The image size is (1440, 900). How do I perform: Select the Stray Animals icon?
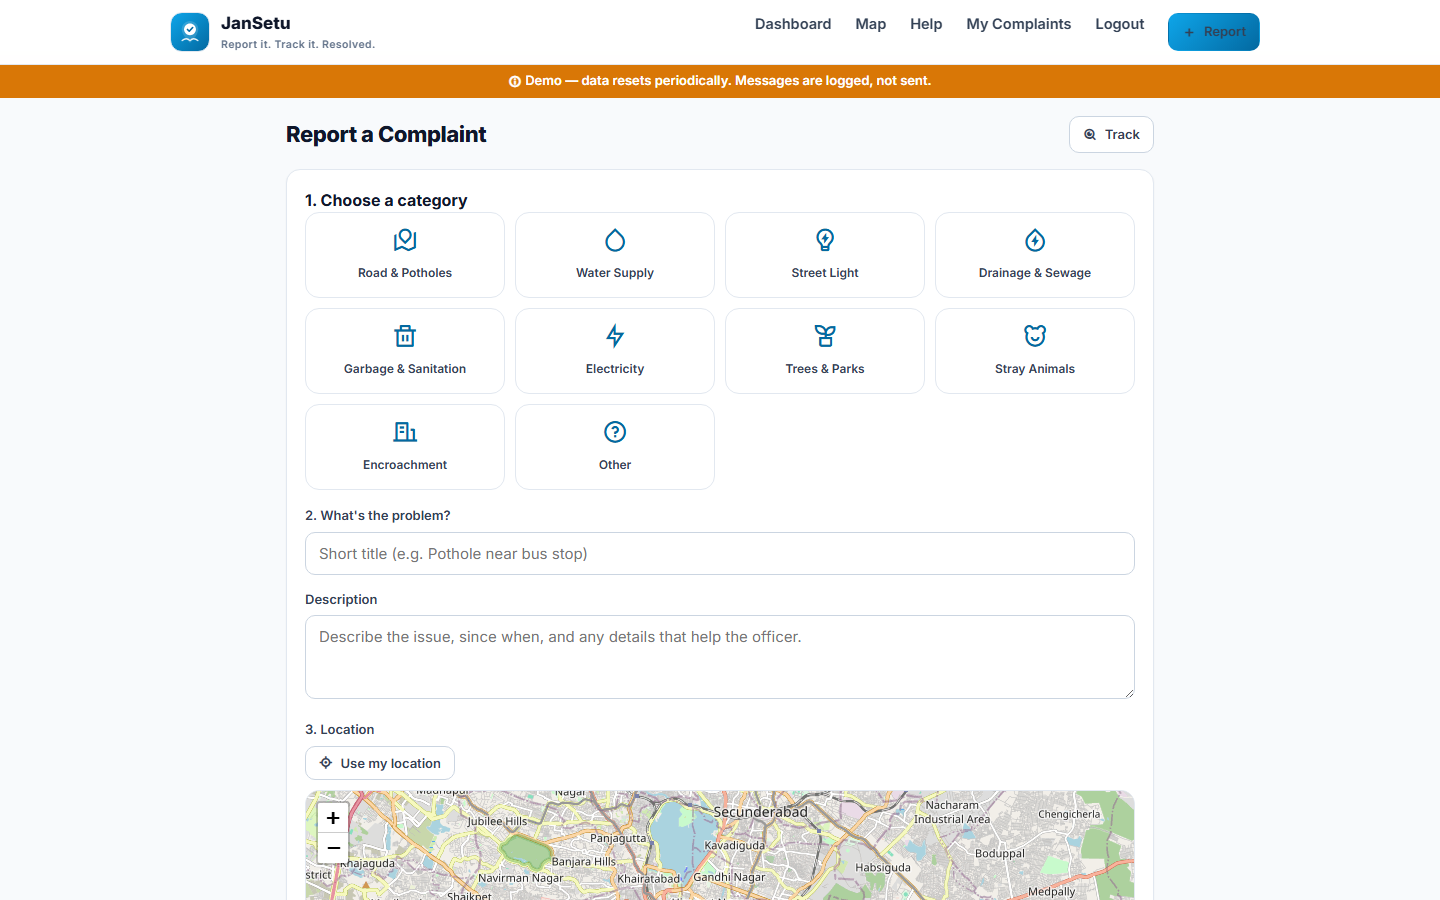click(x=1035, y=336)
